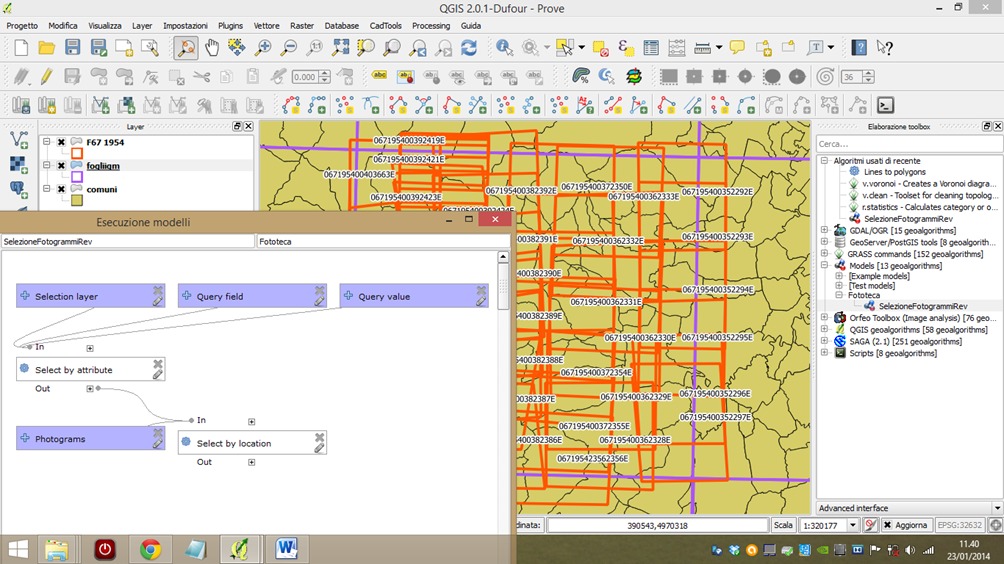Toggle the comuni layer visibility checkbox
Image resolution: width=1004 pixels, height=564 pixels.
(x=61, y=189)
